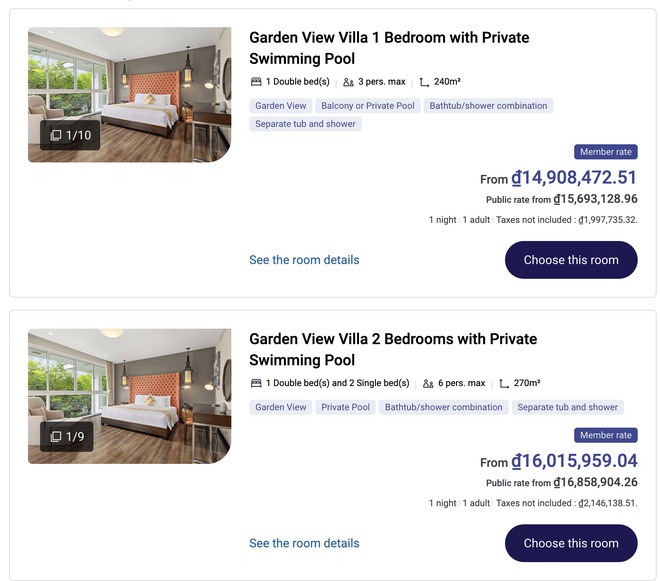Click guests icon beside 6 pers. max
Viewport: 660px width, 581px height.
coord(428,383)
